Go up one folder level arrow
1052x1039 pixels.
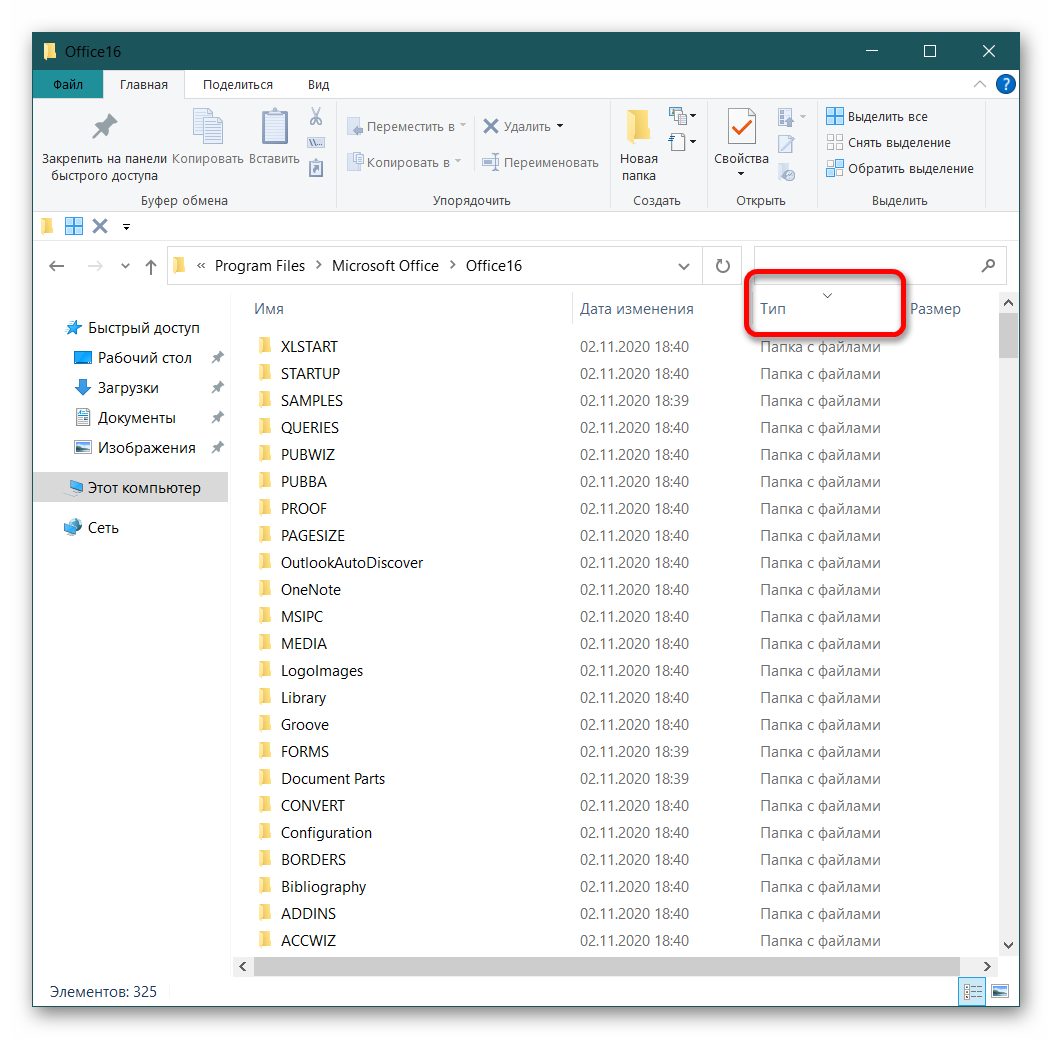click(x=151, y=266)
